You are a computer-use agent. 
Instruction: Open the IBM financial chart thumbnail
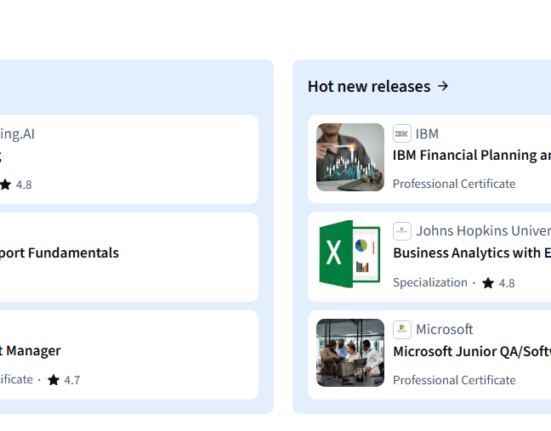(x=350, y=157)
